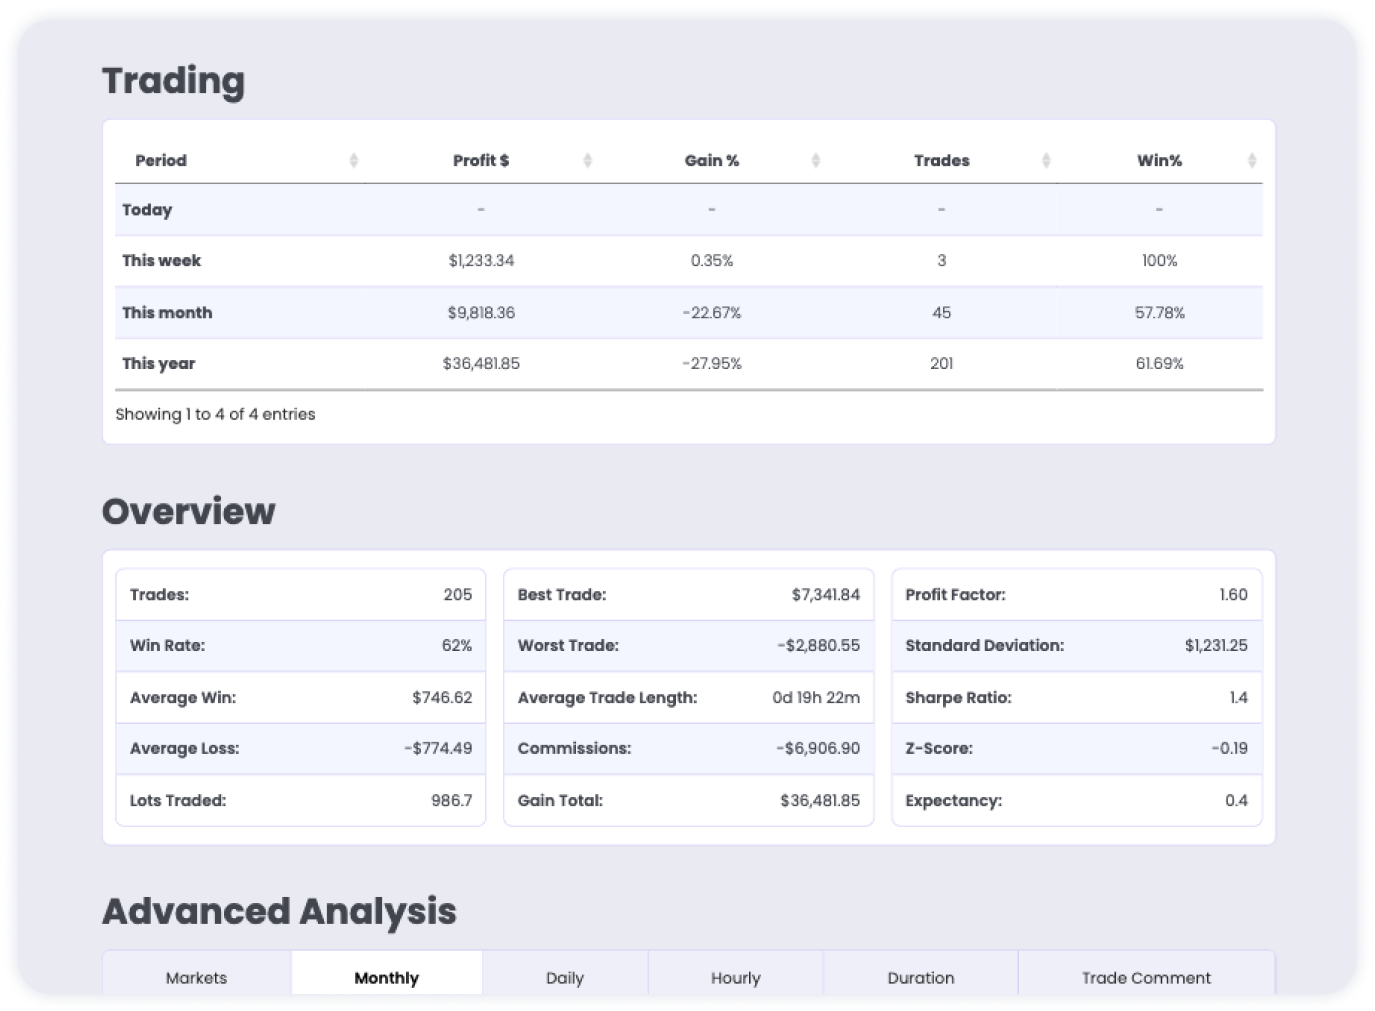Image resolution: width=1375 pixels, height=1011 pixels.
Task: Toggle ascending sort on the Period header
Action: 355,160
